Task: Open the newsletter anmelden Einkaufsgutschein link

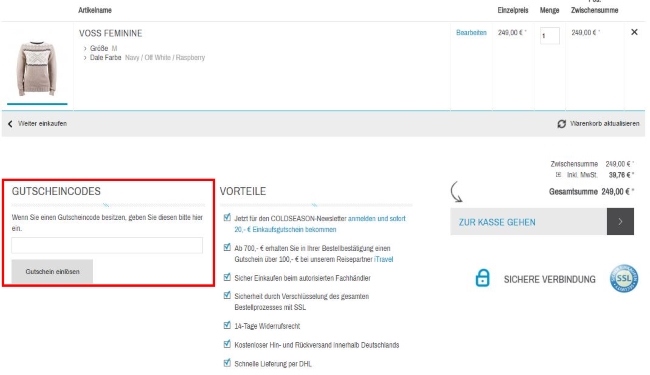Action: pos(320,224)
